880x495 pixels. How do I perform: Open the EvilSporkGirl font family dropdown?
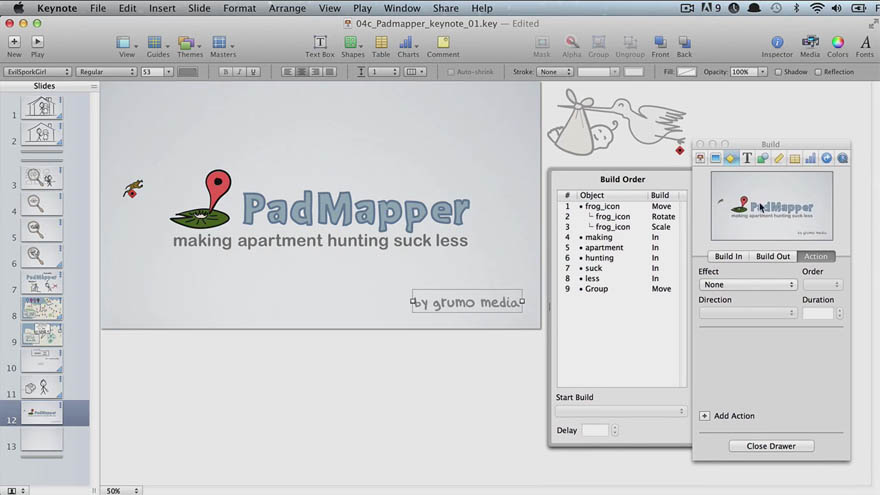(x=37, y=72)
